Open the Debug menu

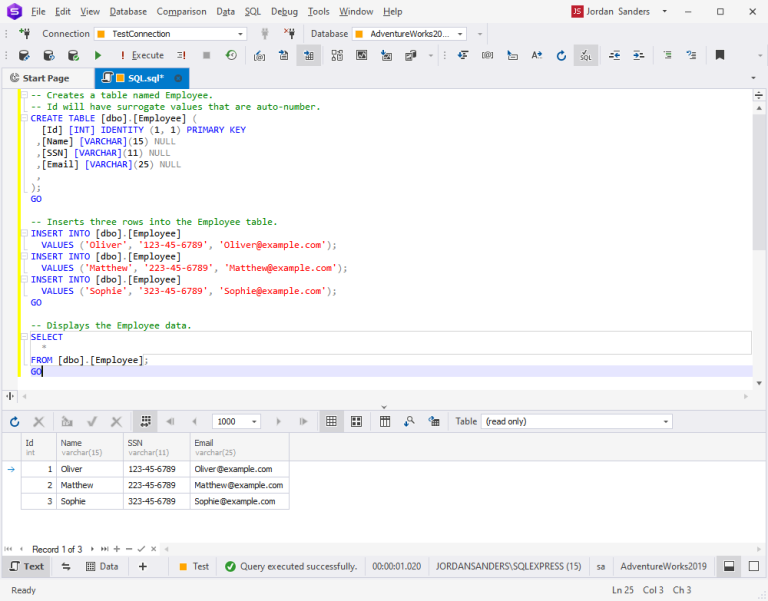click(x=284, y=11)
